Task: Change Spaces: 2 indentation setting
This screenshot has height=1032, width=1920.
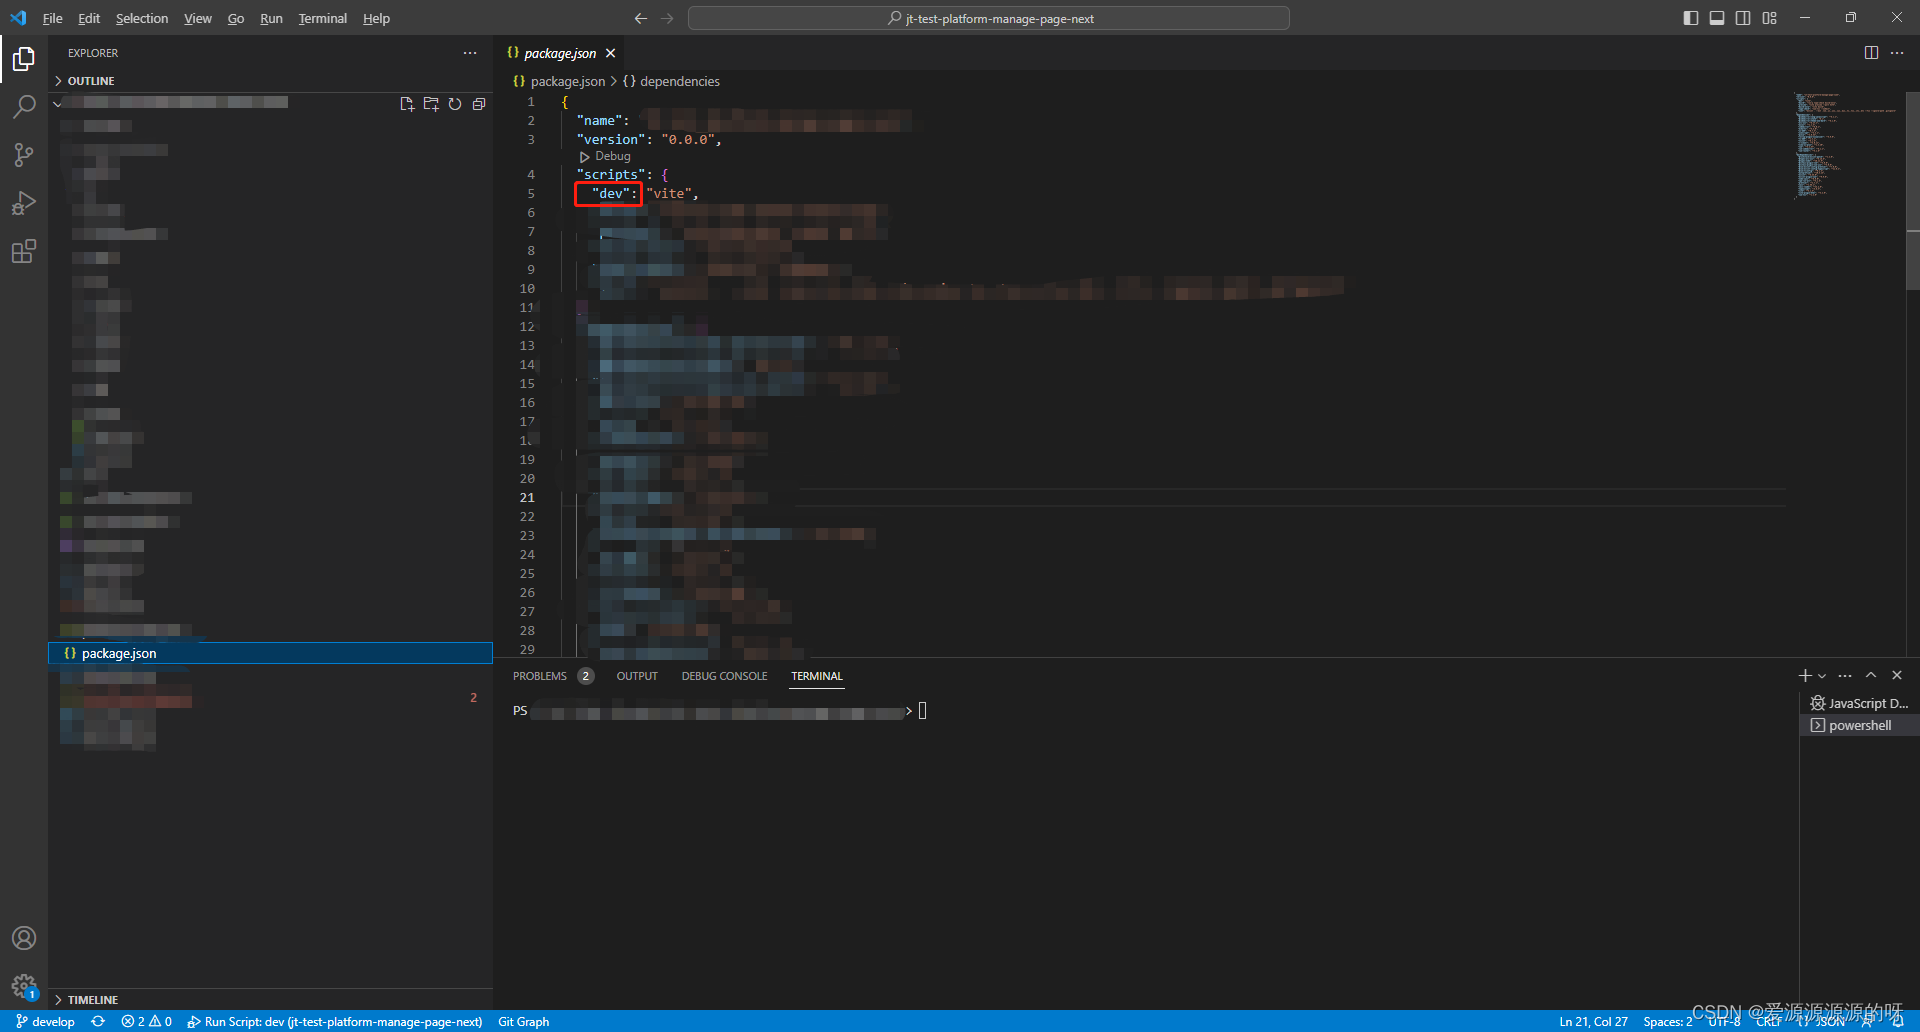Action: pos(1668,1021)
